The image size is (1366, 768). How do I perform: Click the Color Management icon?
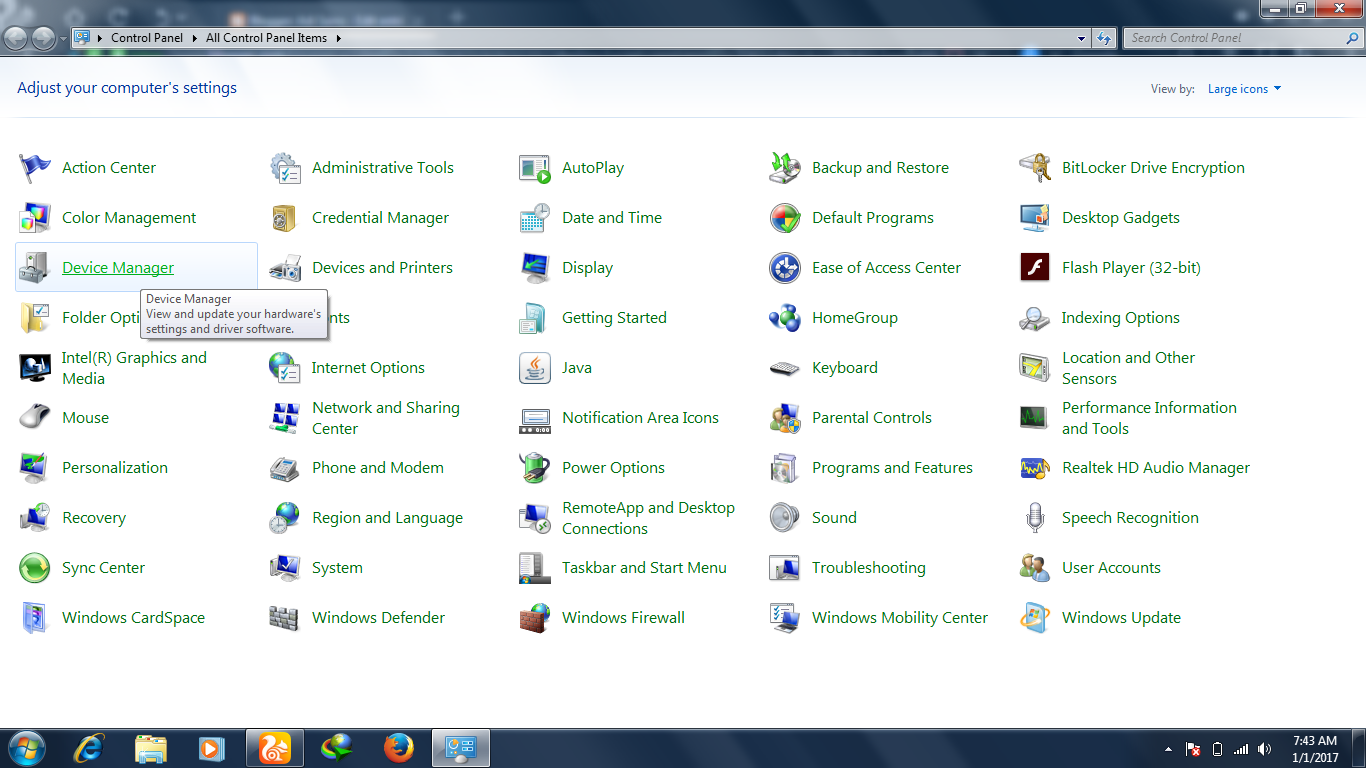coord(35,218)
